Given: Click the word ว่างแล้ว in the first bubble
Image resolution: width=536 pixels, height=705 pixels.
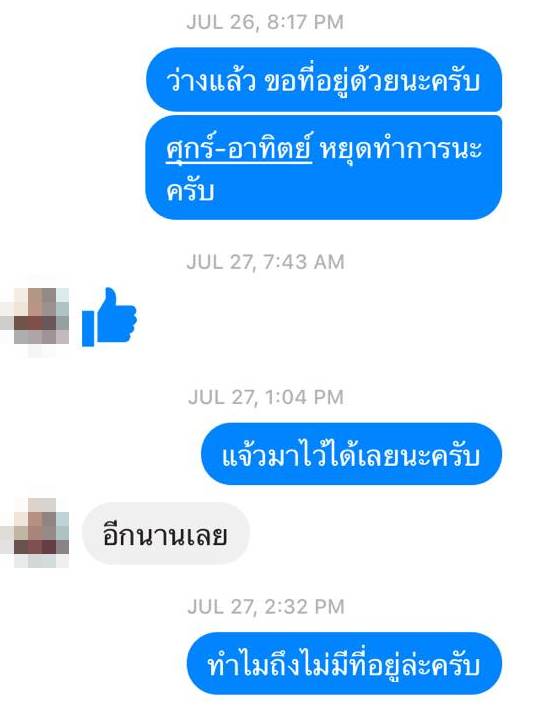Looking at the screenshot, I should (x=211, y=81).
